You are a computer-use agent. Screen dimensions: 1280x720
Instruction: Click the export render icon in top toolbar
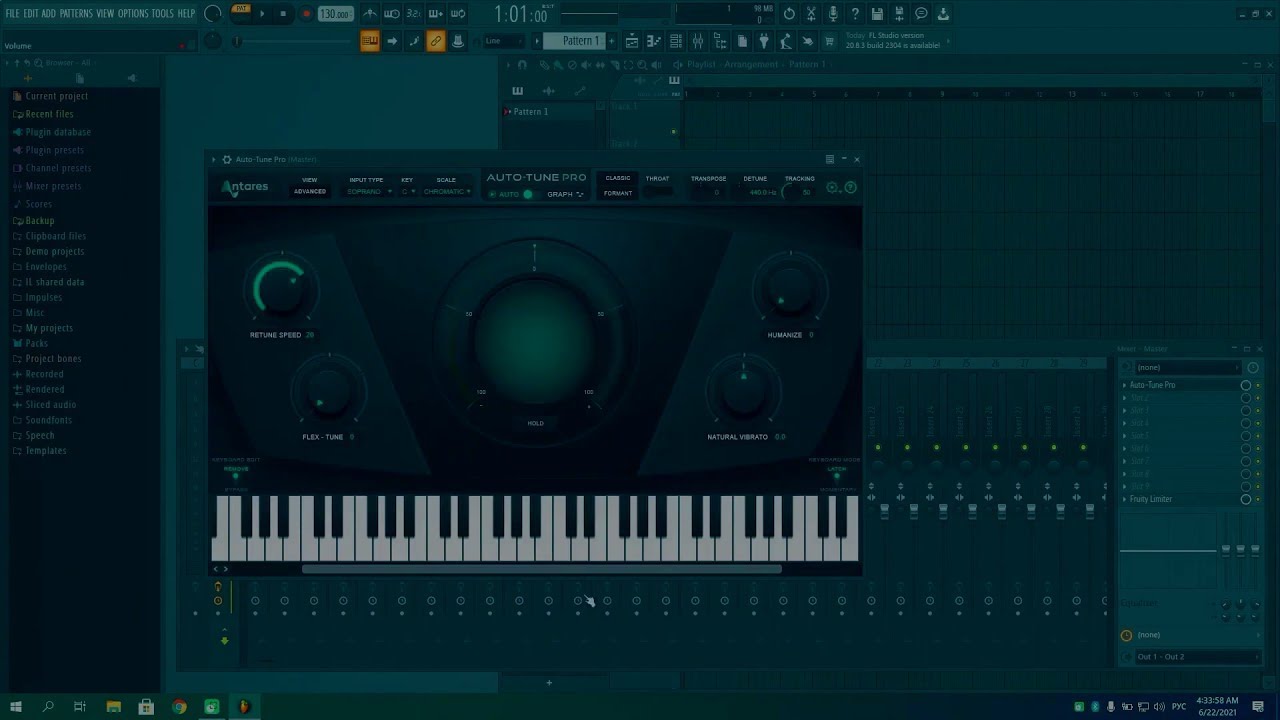click(x=899, y=14)
